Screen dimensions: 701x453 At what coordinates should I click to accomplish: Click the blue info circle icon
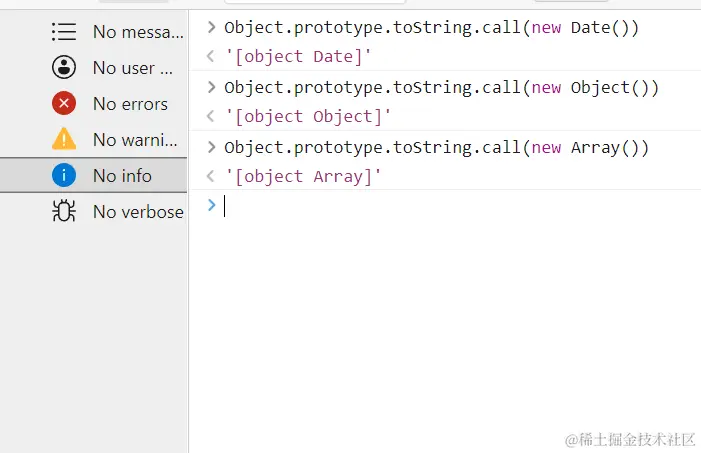pos(64,175)
